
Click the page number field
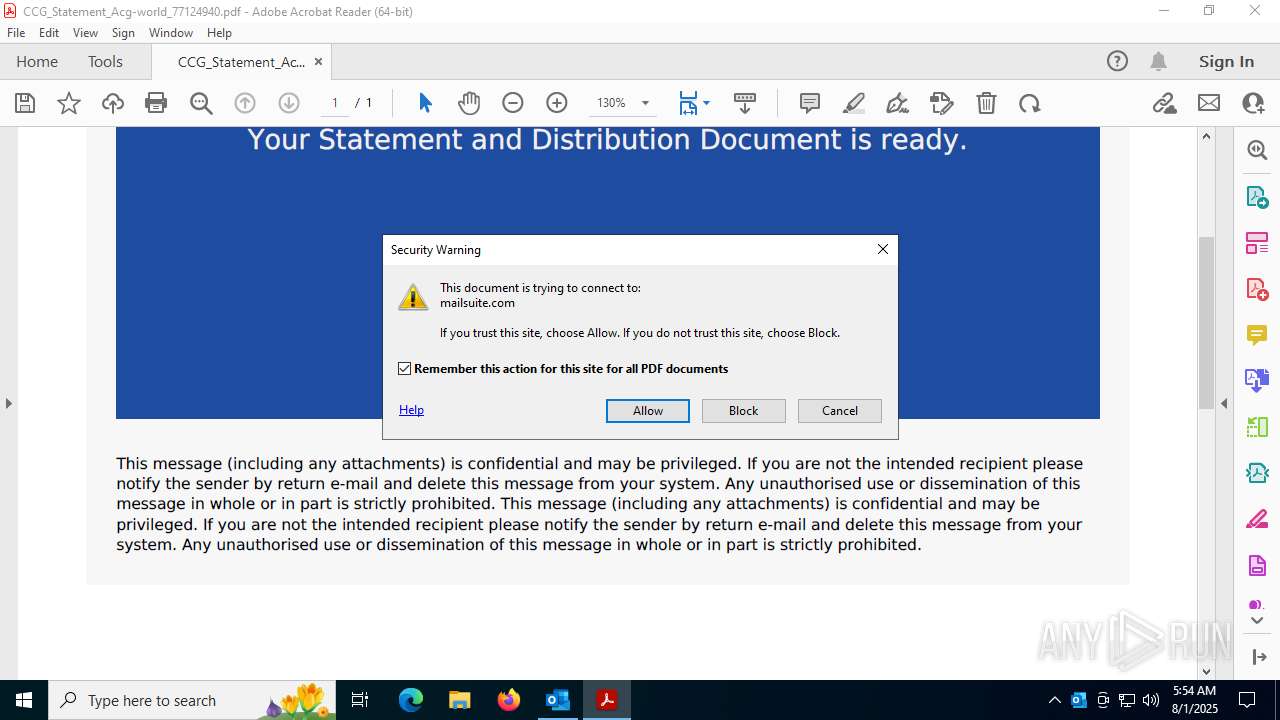[335, 103]
